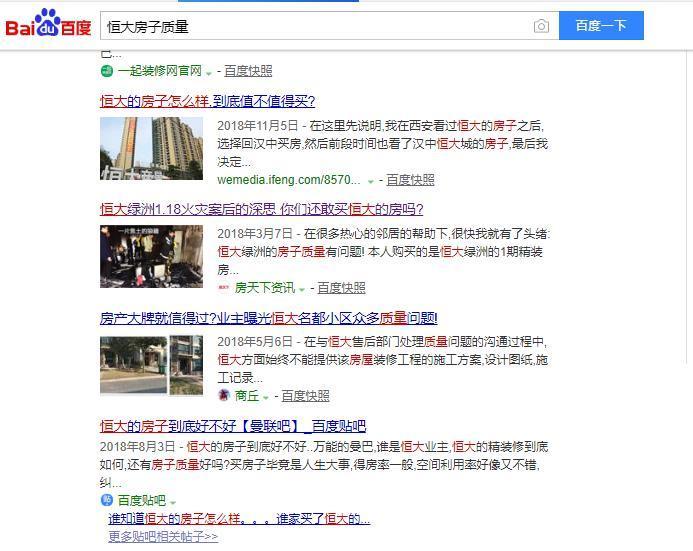The height and width of the screenshot is (551, 693).
Task: Open result 恒大的房子到底好不好【曼联吧】百度贴吧
Action: click(x=233, y=426)
